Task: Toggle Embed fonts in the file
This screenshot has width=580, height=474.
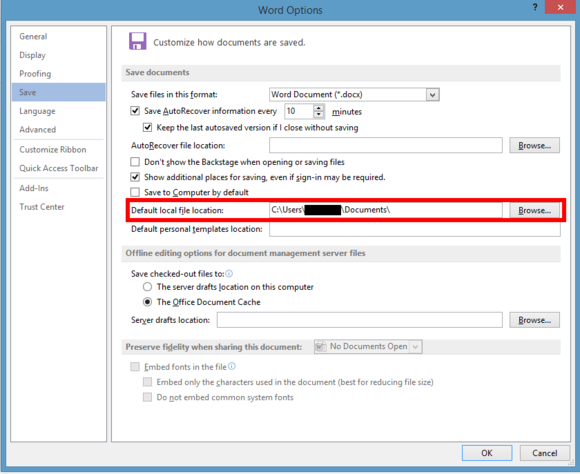Action: point(135,367)
